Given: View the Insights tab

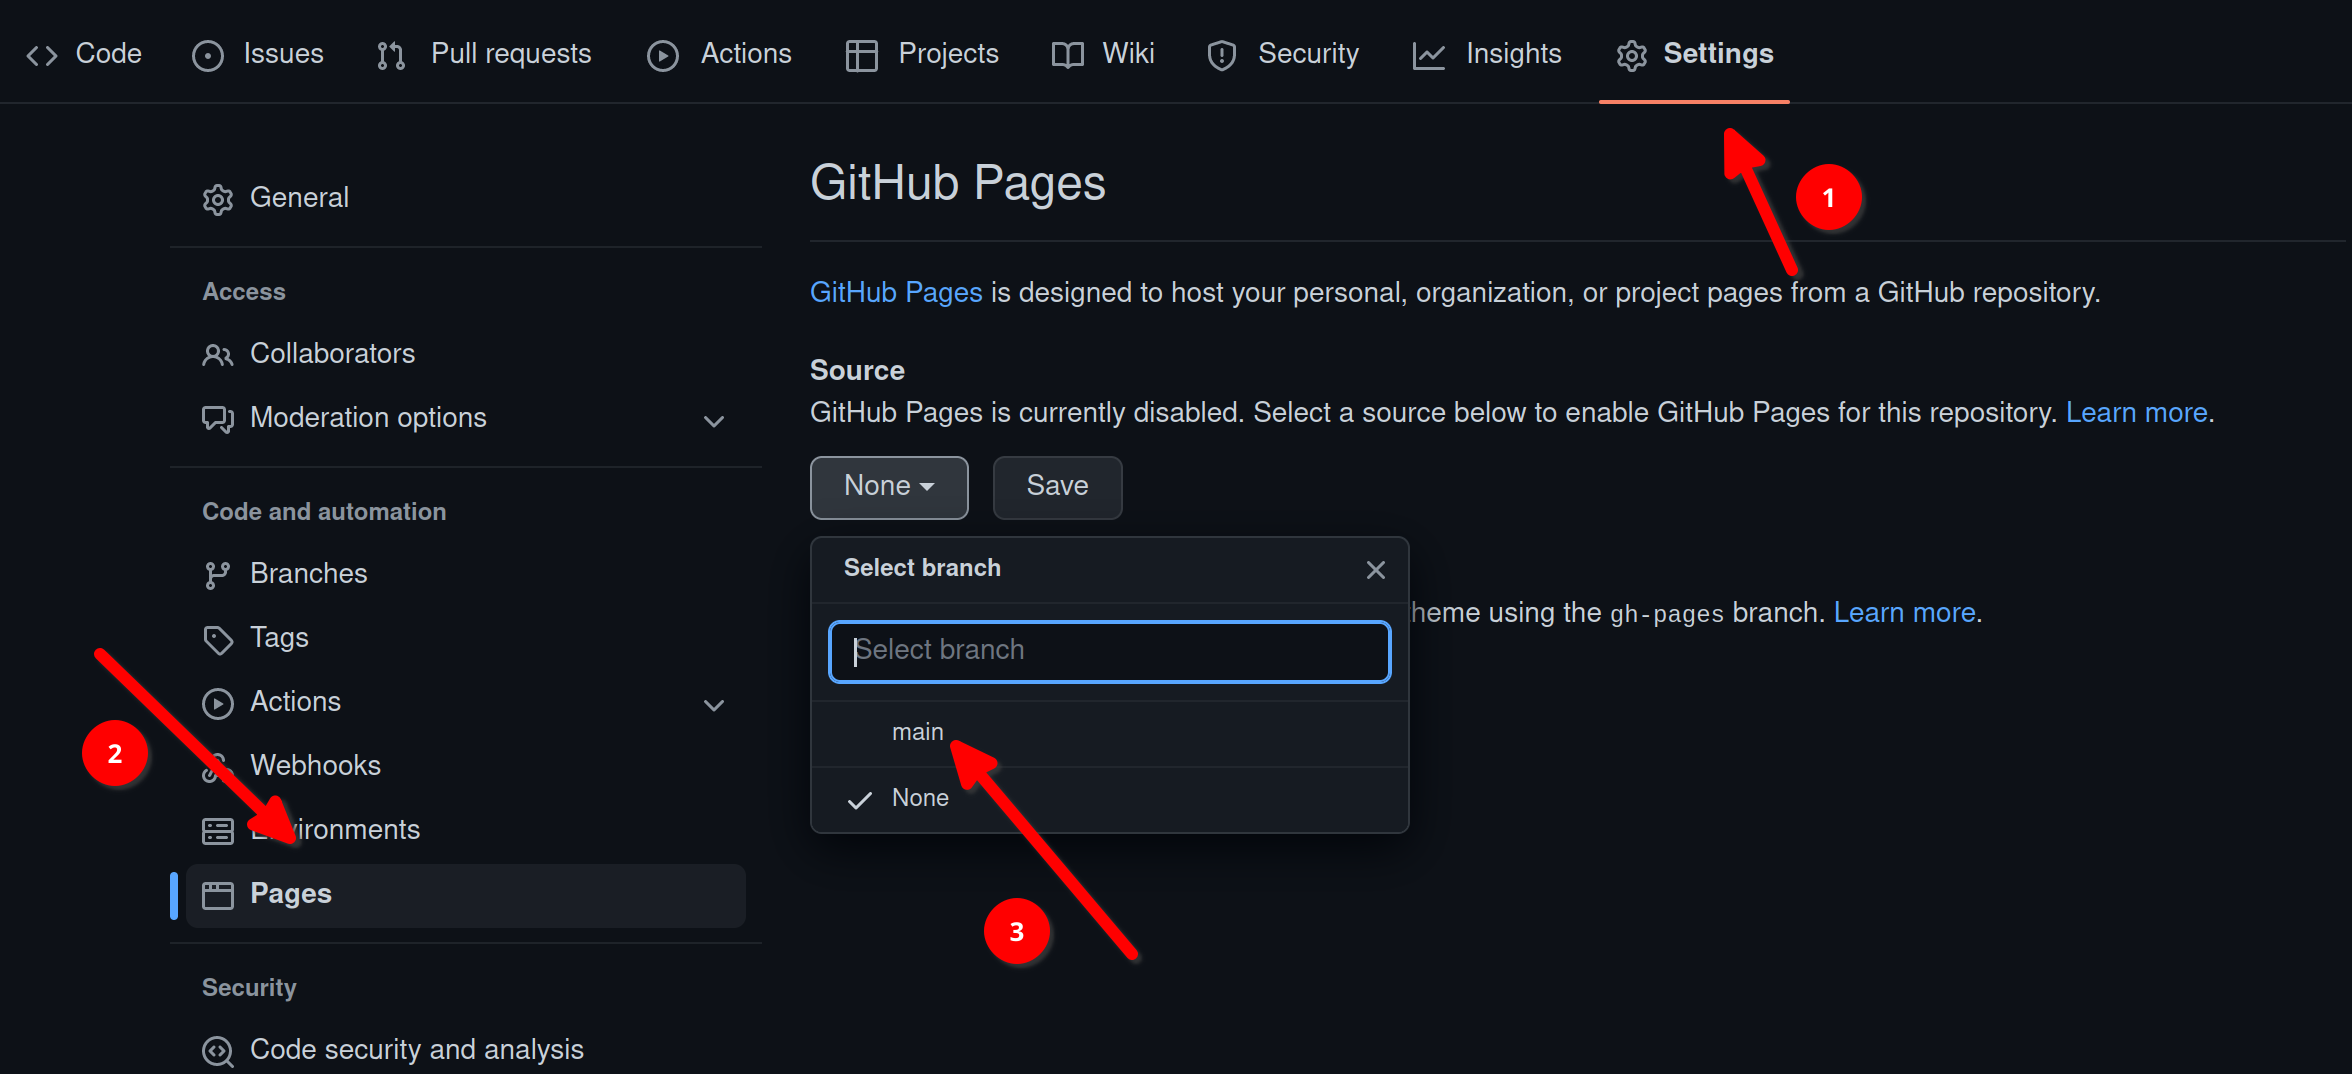Looking at the screenshot, I should click(1487, 54).
